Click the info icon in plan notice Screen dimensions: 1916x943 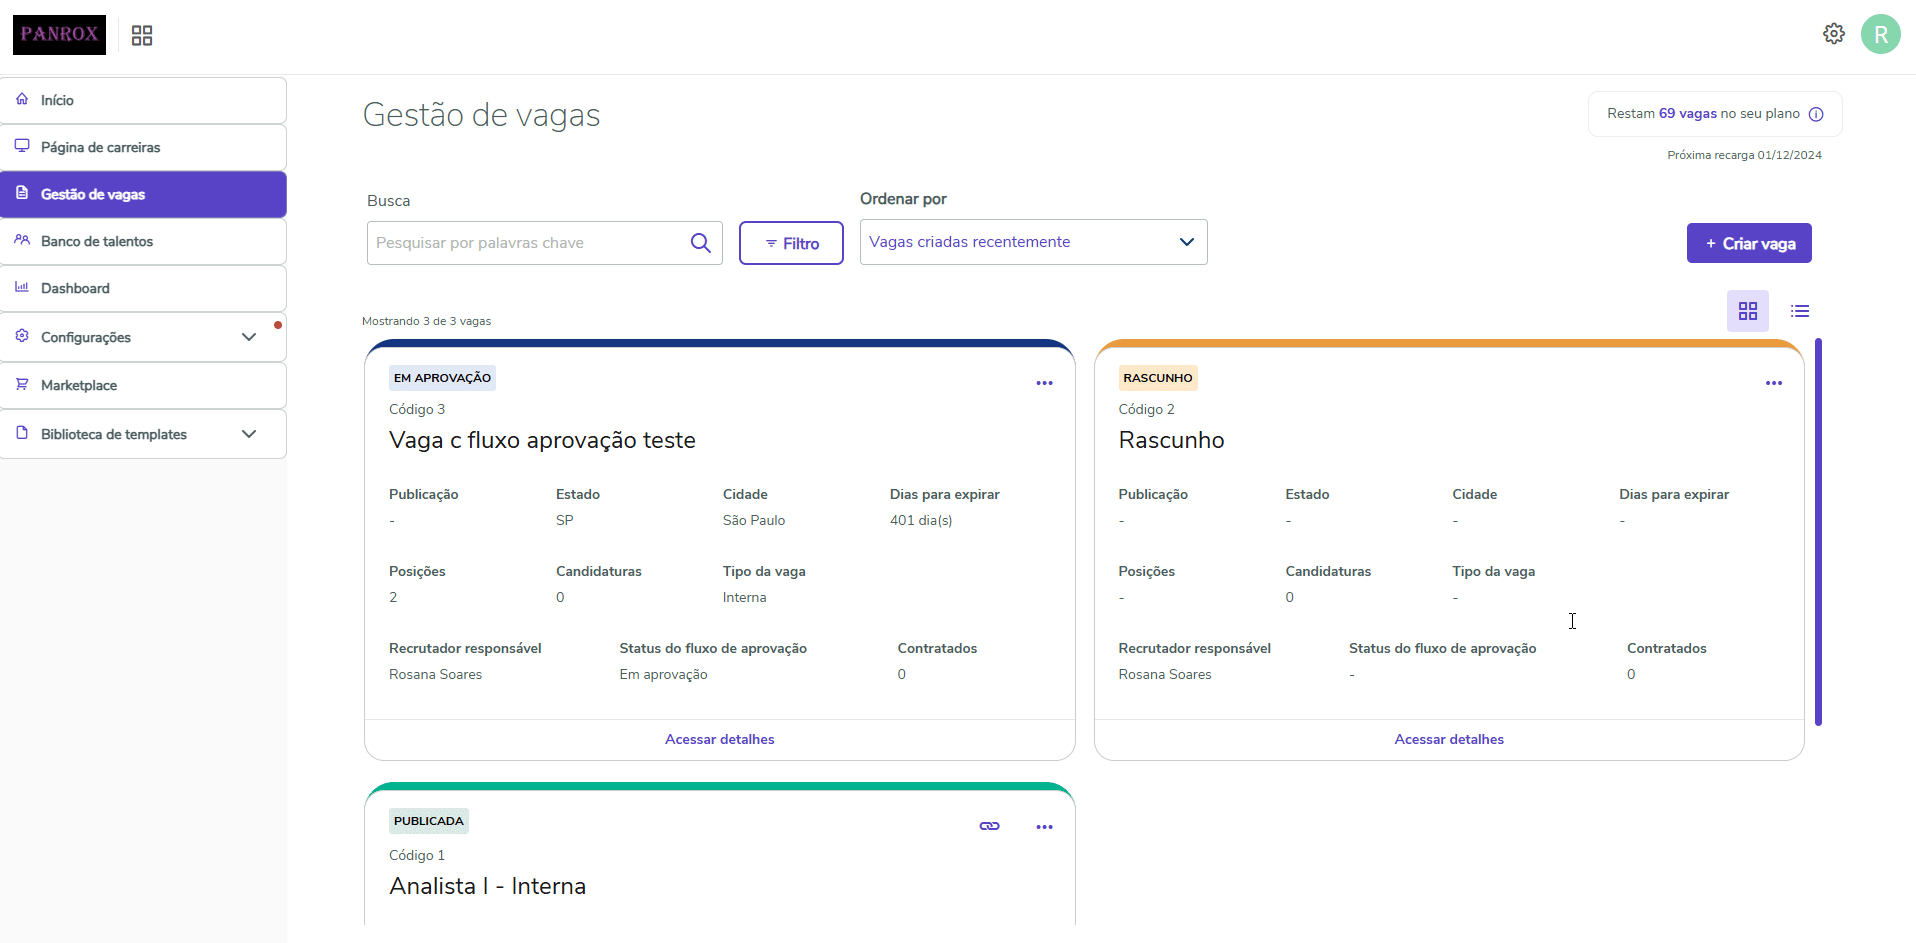tap(1816, 114)
